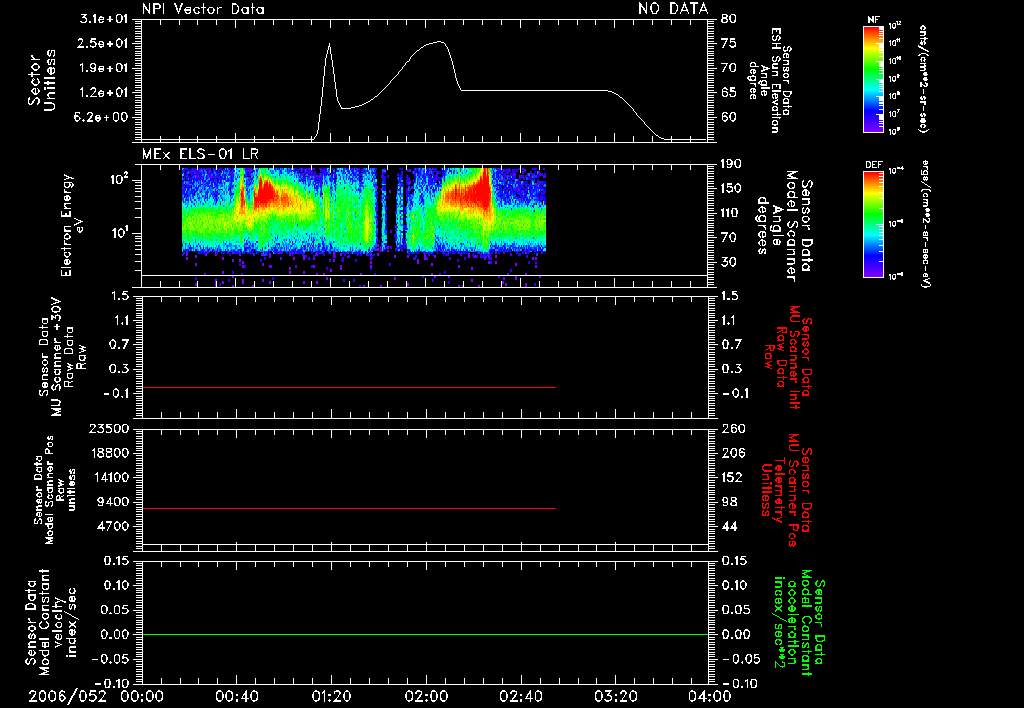Click the 'Model Scanner Pos Raw' axis label

56,490
